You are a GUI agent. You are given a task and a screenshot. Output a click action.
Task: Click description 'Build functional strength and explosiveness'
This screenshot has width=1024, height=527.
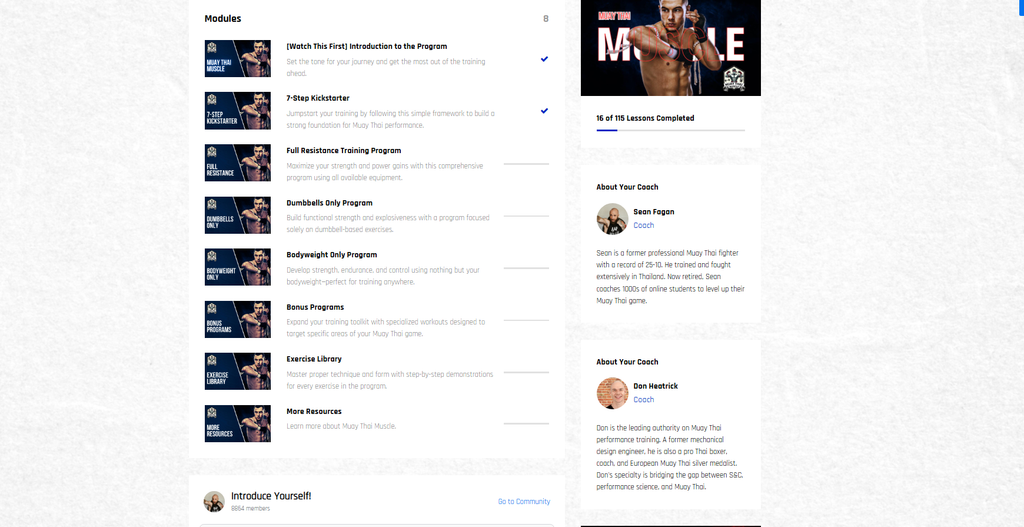tap(387, 224)
